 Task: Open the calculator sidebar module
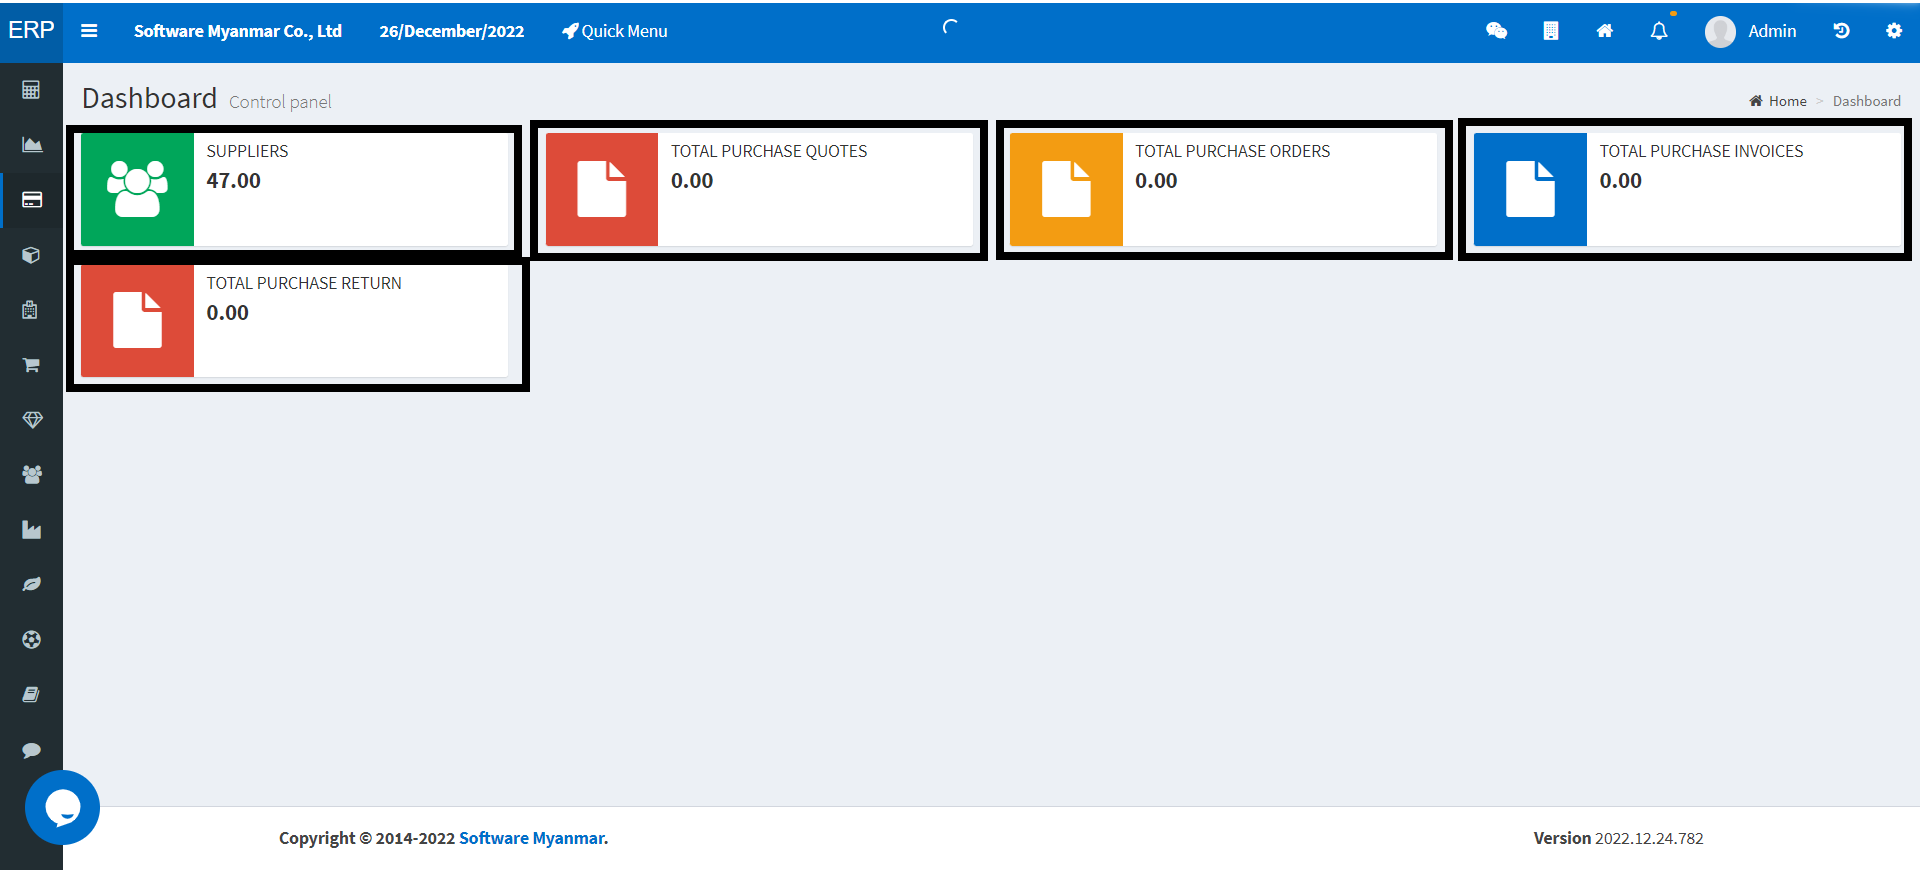coord(31,90)
